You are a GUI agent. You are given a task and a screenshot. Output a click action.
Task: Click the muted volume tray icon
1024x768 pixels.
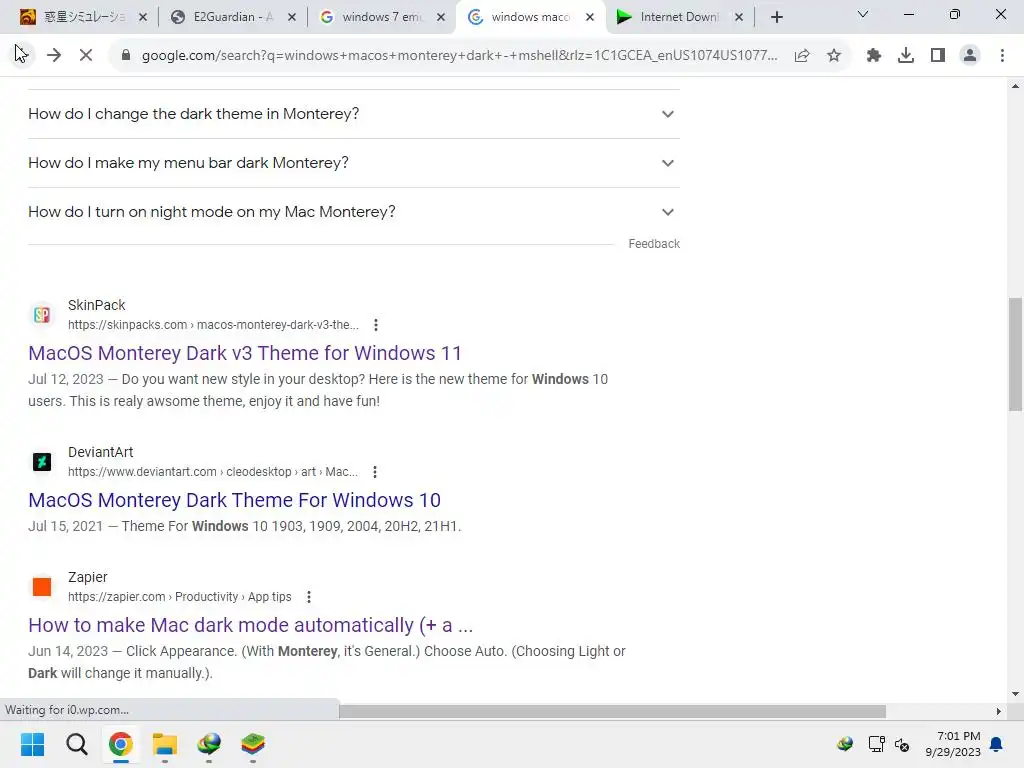[x=902, y=744]
